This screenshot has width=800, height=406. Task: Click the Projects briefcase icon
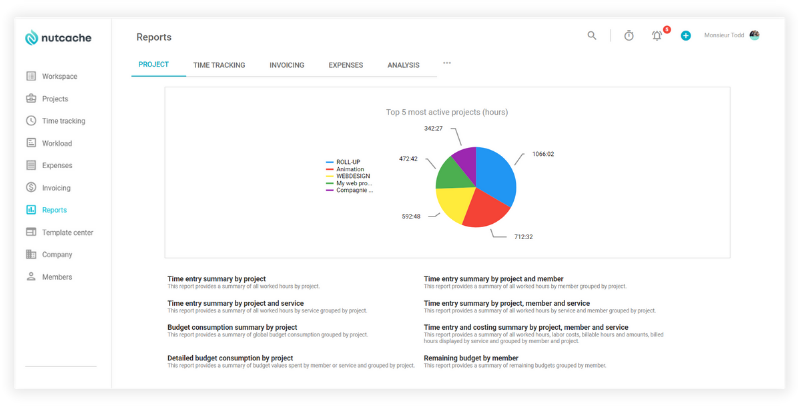31,99
